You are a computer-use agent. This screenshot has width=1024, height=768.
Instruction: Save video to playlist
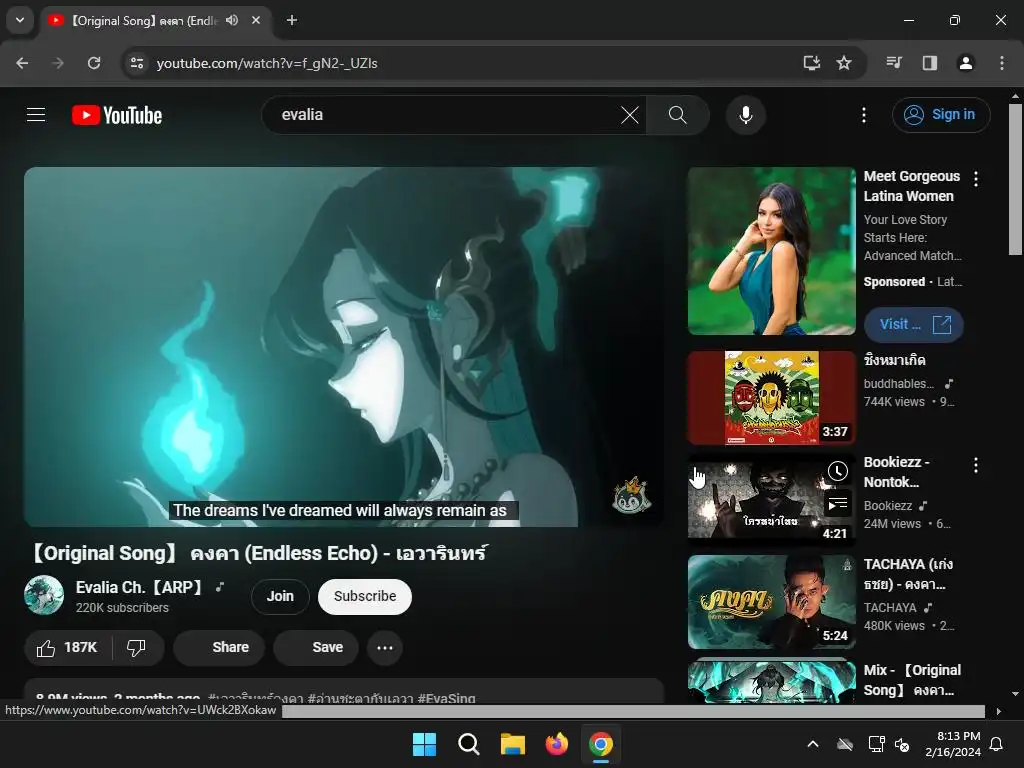[316, 647]
